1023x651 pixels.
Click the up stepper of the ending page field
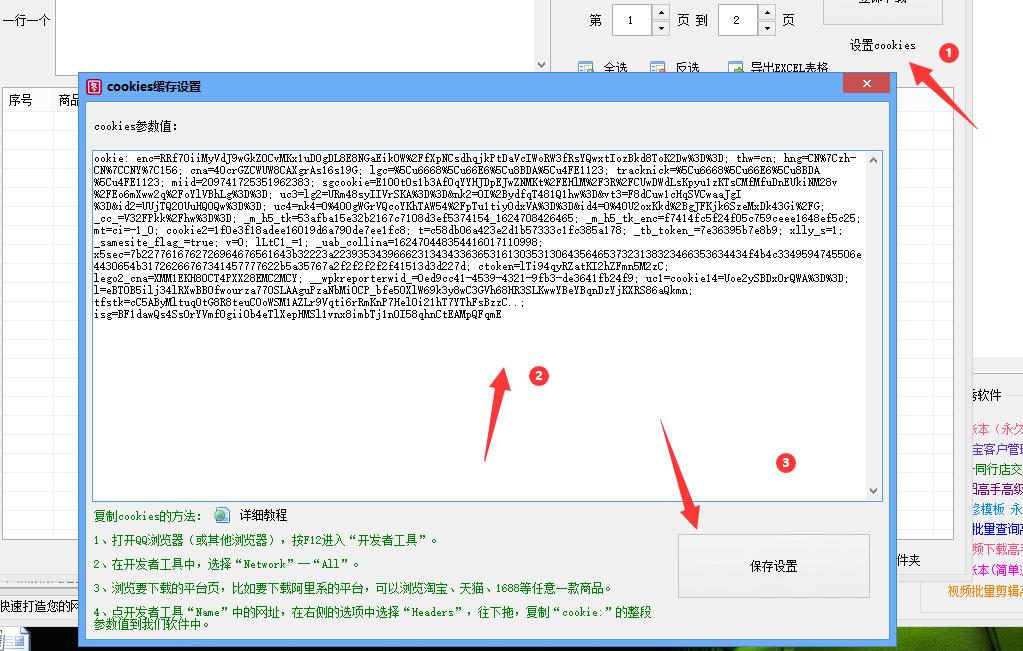tap(766, 14)
